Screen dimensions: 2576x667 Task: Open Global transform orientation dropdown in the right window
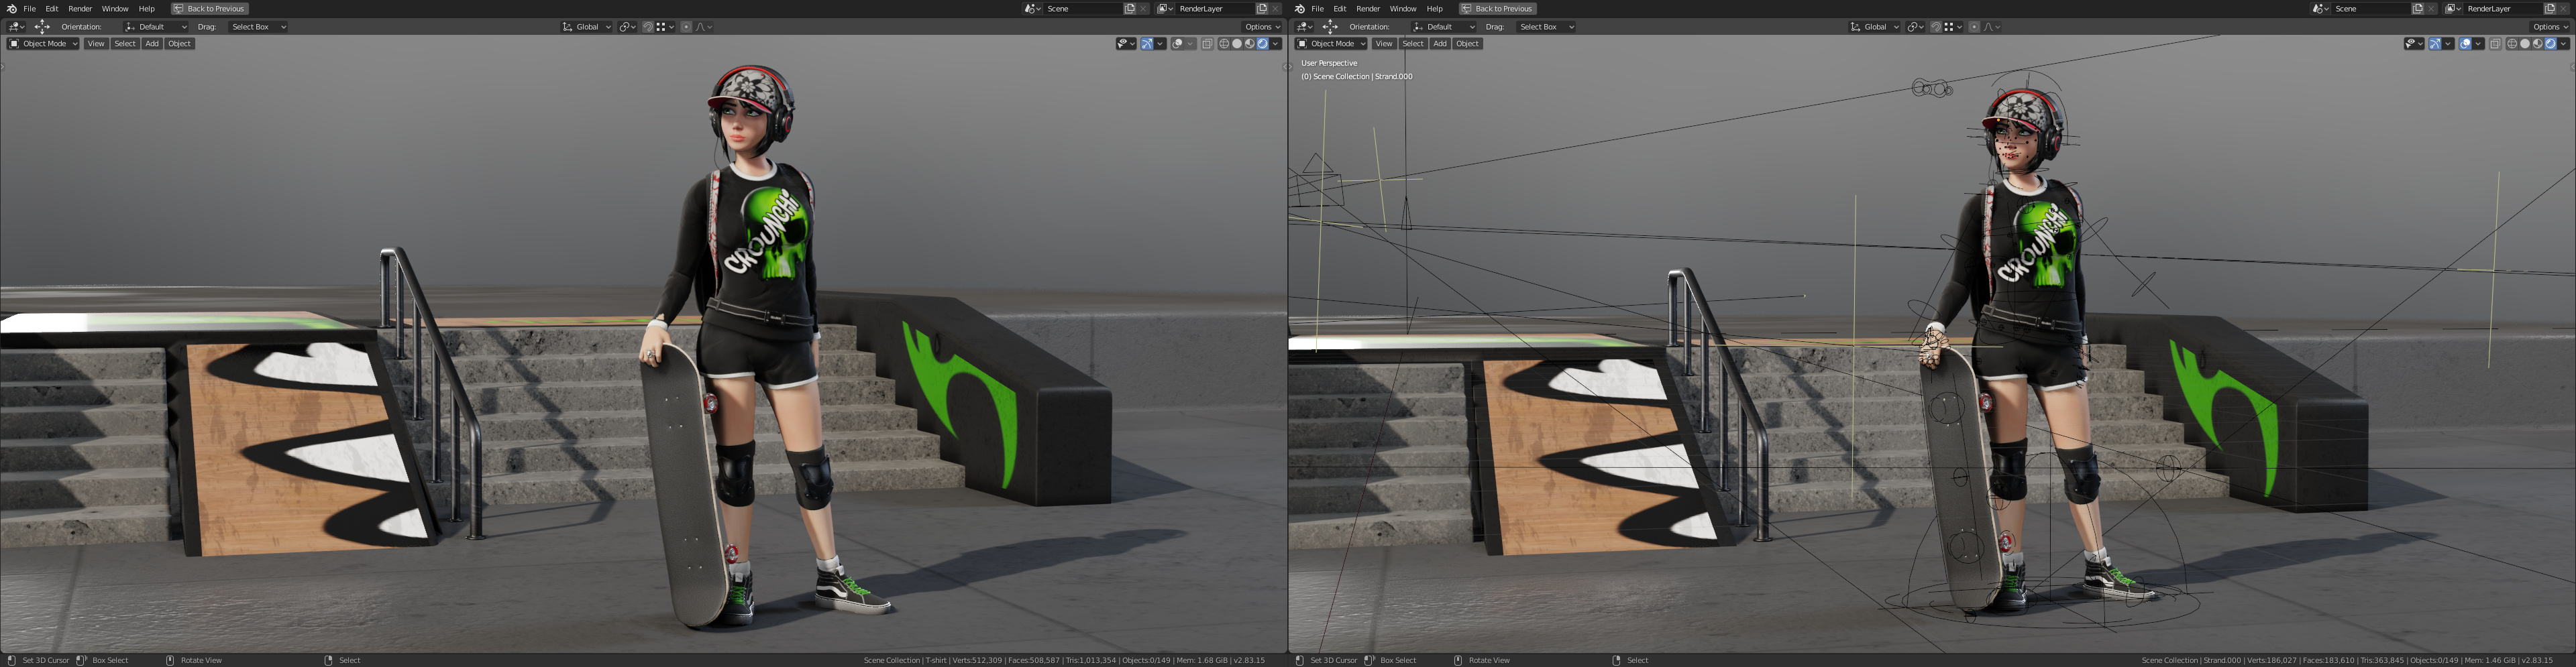coord(1875,27)
